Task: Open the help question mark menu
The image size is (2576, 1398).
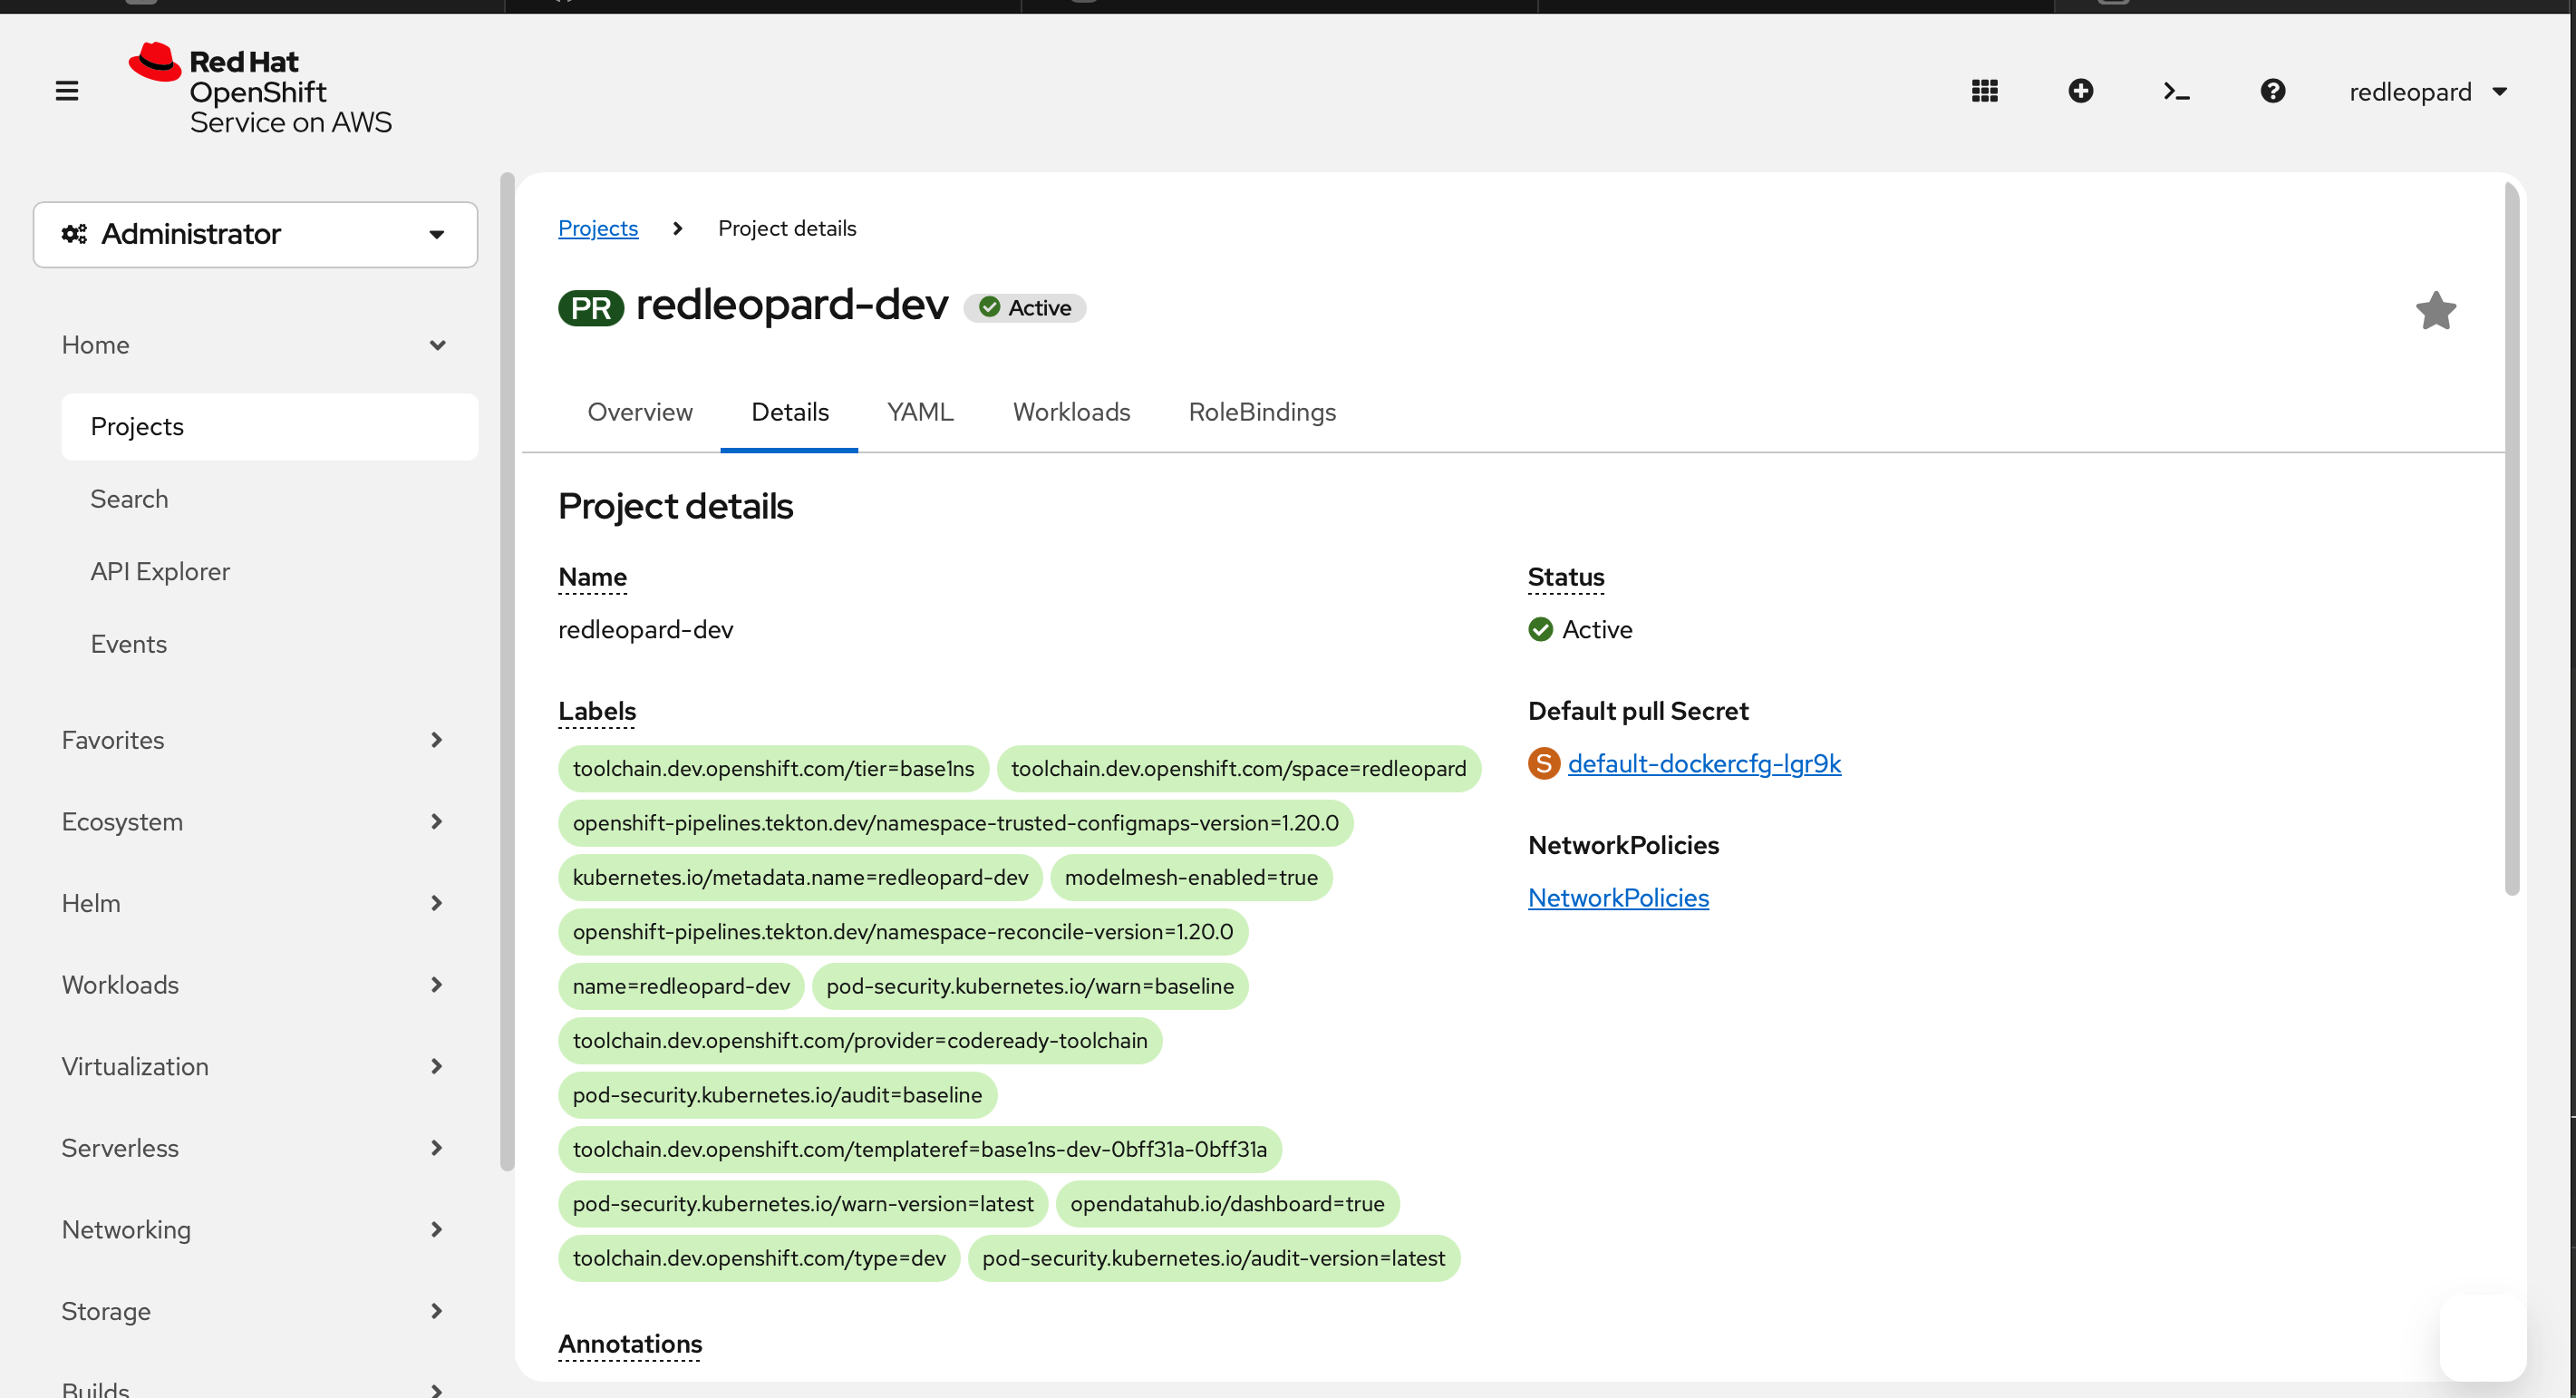Action: (x=2273, y=91)
